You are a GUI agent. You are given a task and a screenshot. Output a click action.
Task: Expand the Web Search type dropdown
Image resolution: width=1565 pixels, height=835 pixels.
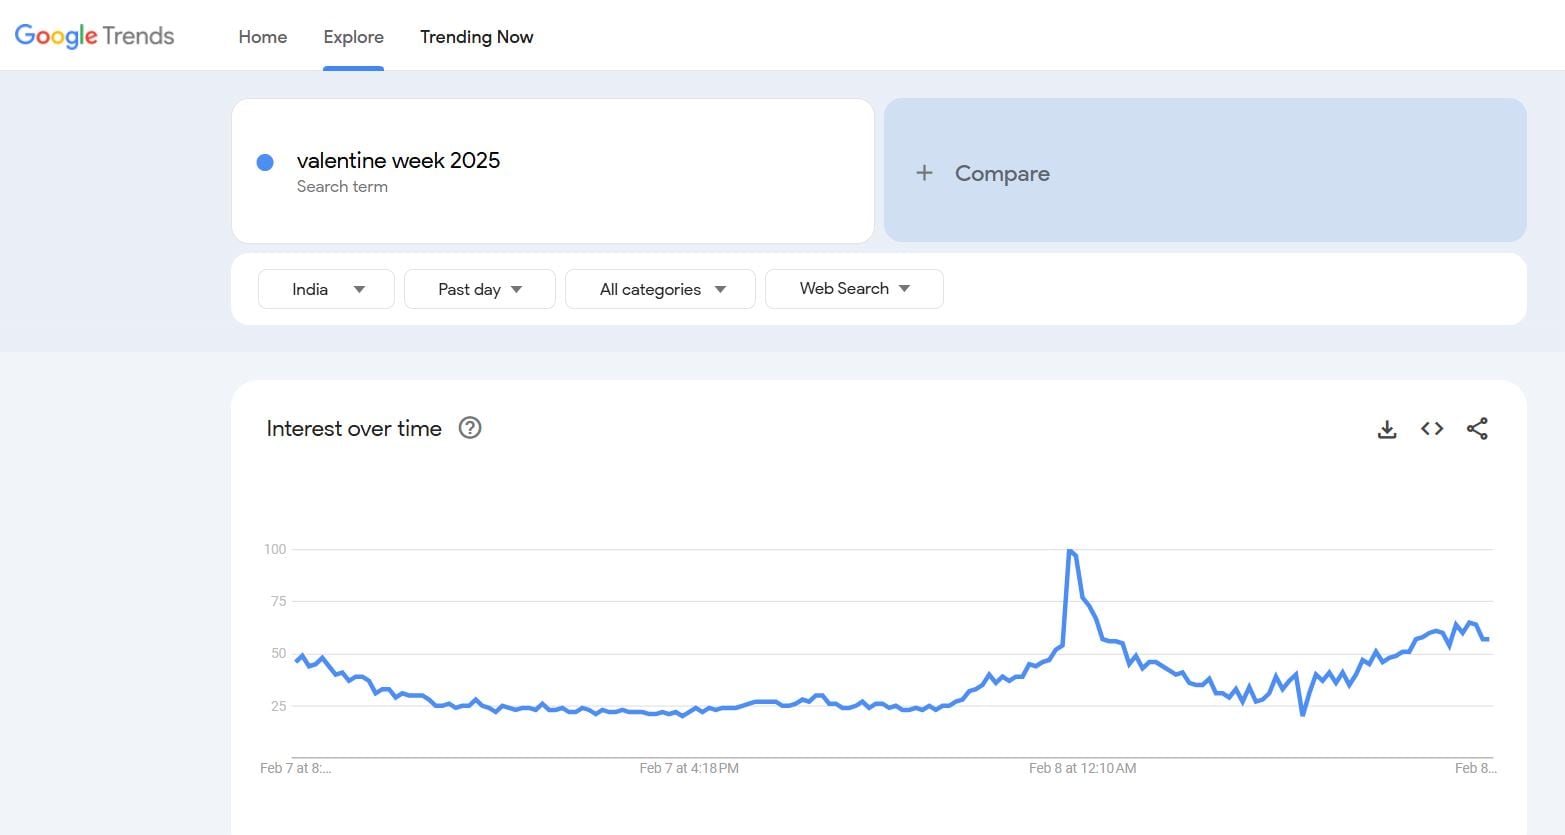pyautogui.click(x=854, y=289)
